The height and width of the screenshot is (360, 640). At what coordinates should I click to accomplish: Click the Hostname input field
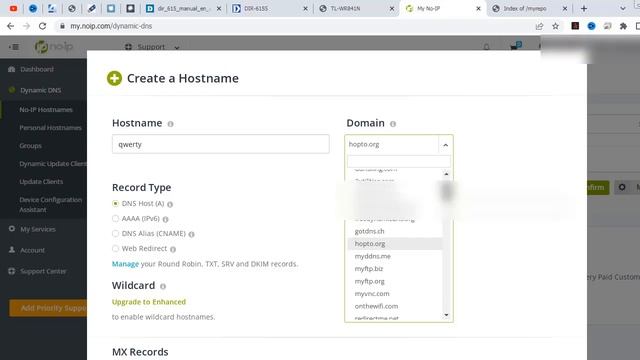coord(220,144)
